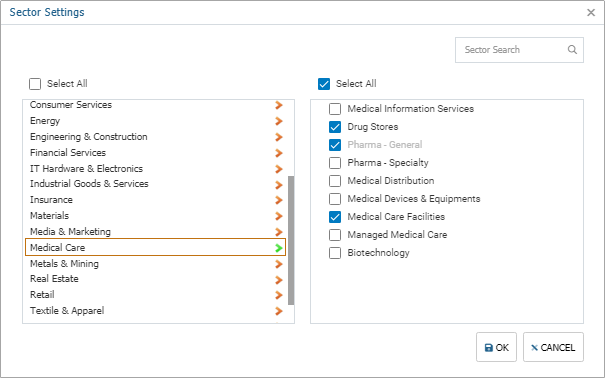605x378 pixels.
Task: Check the left Select All checkbox
Action: click(x=35, y=84)
